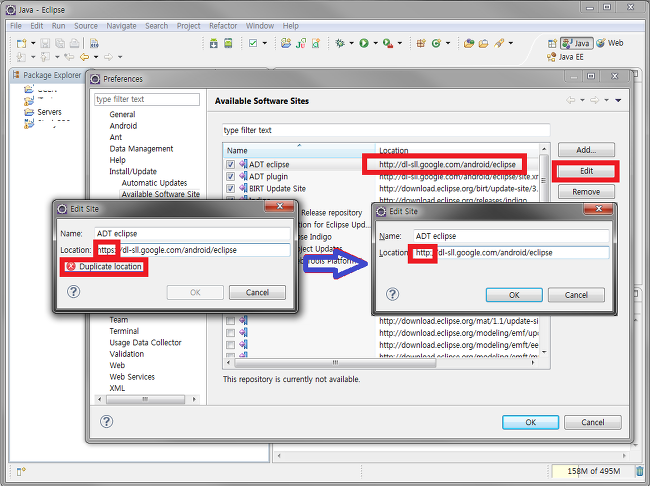650x486 pixels.
Task: Click the Save All toolbar icon
Action: click(60, 43)
